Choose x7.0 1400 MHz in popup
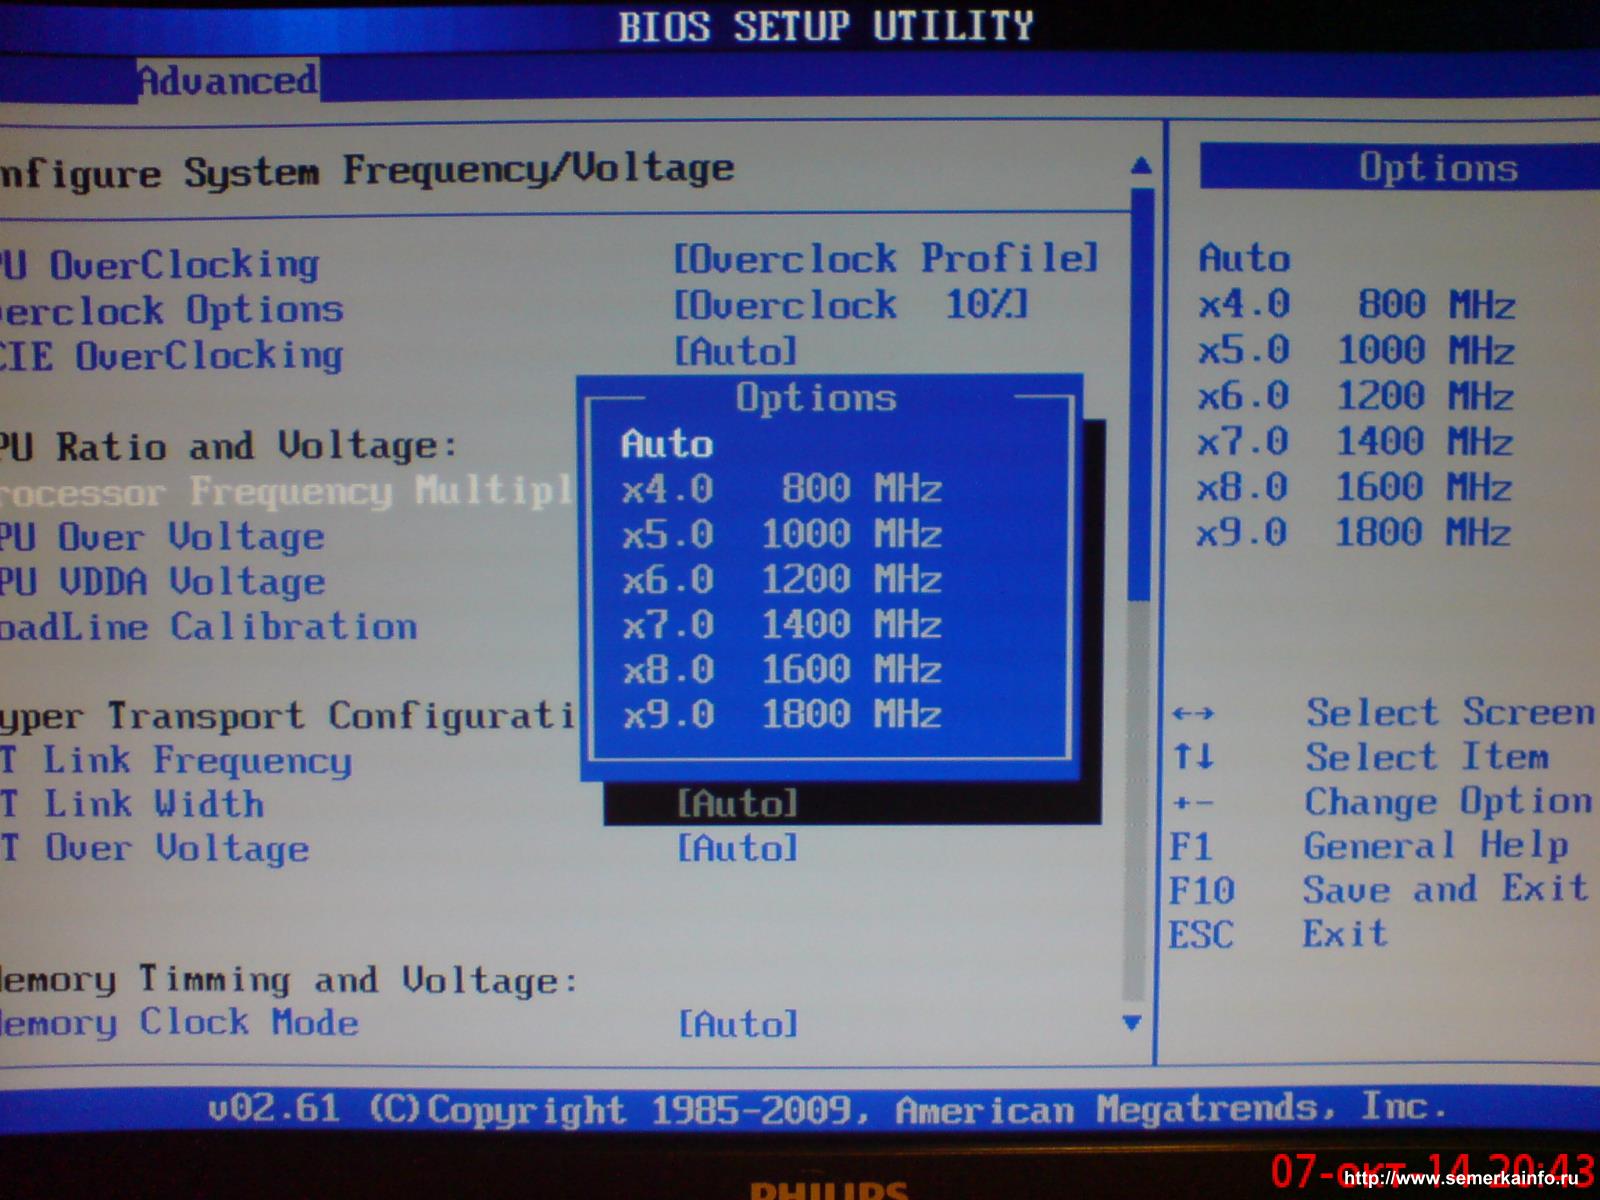This screenshot has width=1600, height=1200. click(781, 625)
